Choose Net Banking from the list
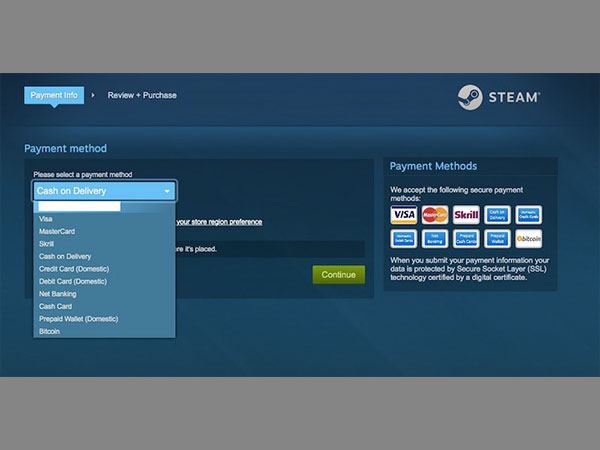This screenshot has height=450, width=600. pos(104,294)
